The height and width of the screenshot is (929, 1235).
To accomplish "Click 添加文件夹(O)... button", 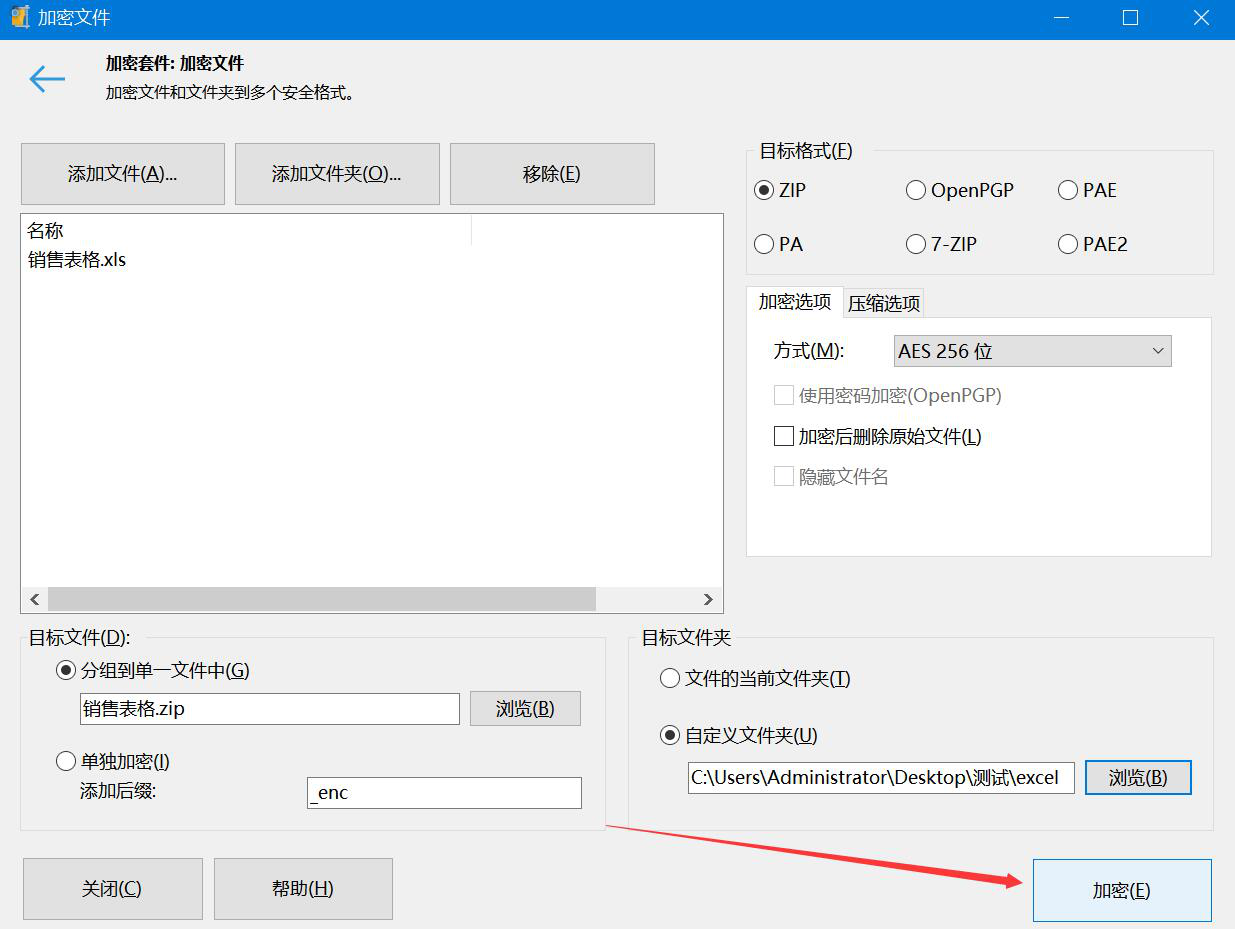I will pos(337,174).
